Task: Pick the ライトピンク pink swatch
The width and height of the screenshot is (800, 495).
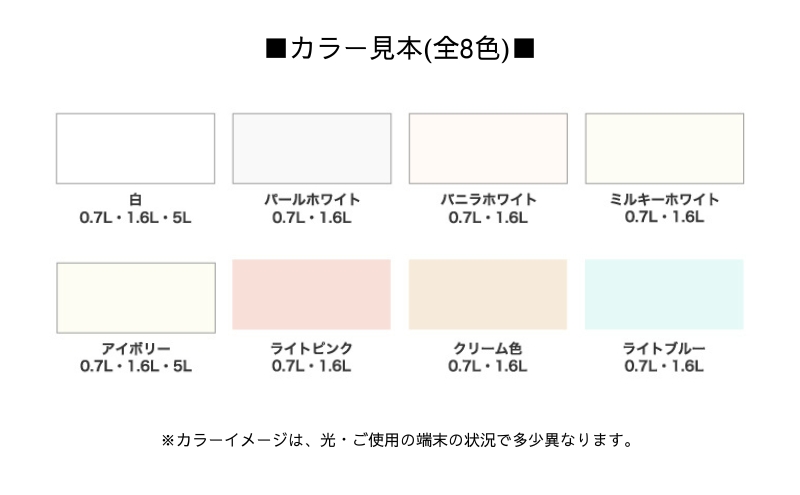Action: [x=312, y=294]
